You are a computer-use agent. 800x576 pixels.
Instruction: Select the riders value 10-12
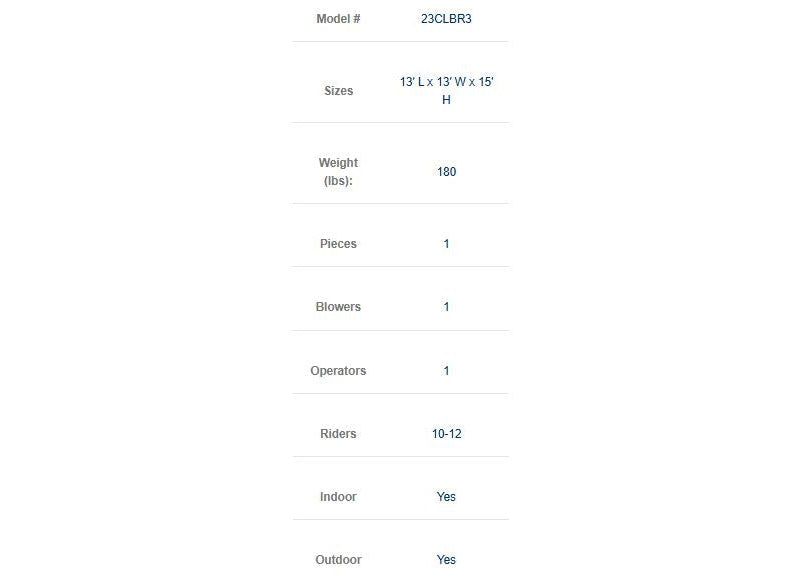(x=446, y=434)
